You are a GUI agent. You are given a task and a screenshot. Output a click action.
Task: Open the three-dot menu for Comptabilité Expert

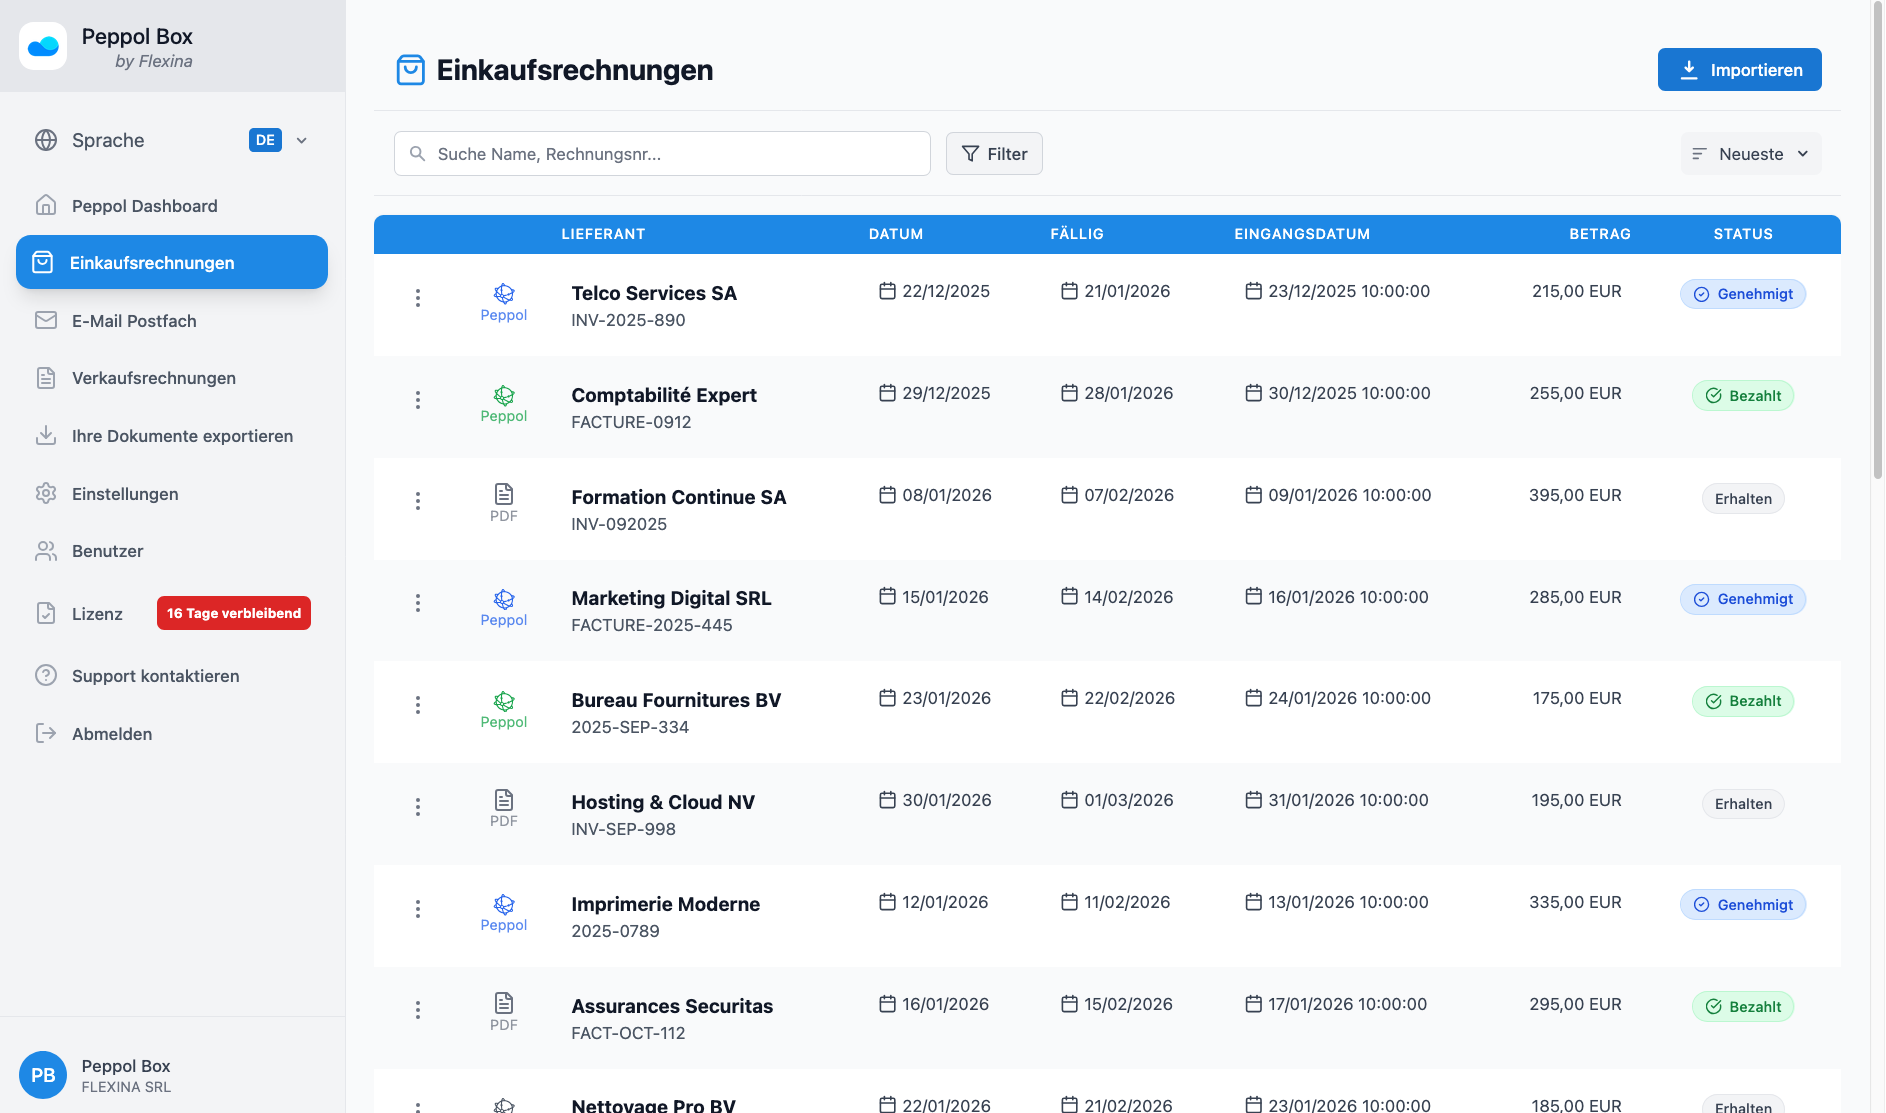418,399
